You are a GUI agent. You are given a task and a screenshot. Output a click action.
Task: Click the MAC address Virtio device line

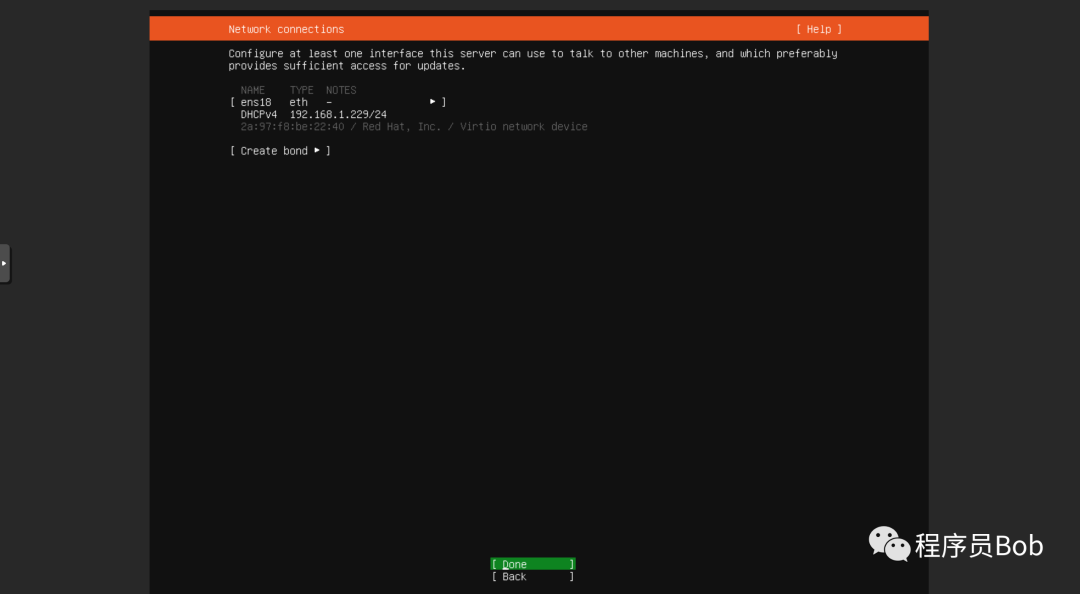point(413,127)
